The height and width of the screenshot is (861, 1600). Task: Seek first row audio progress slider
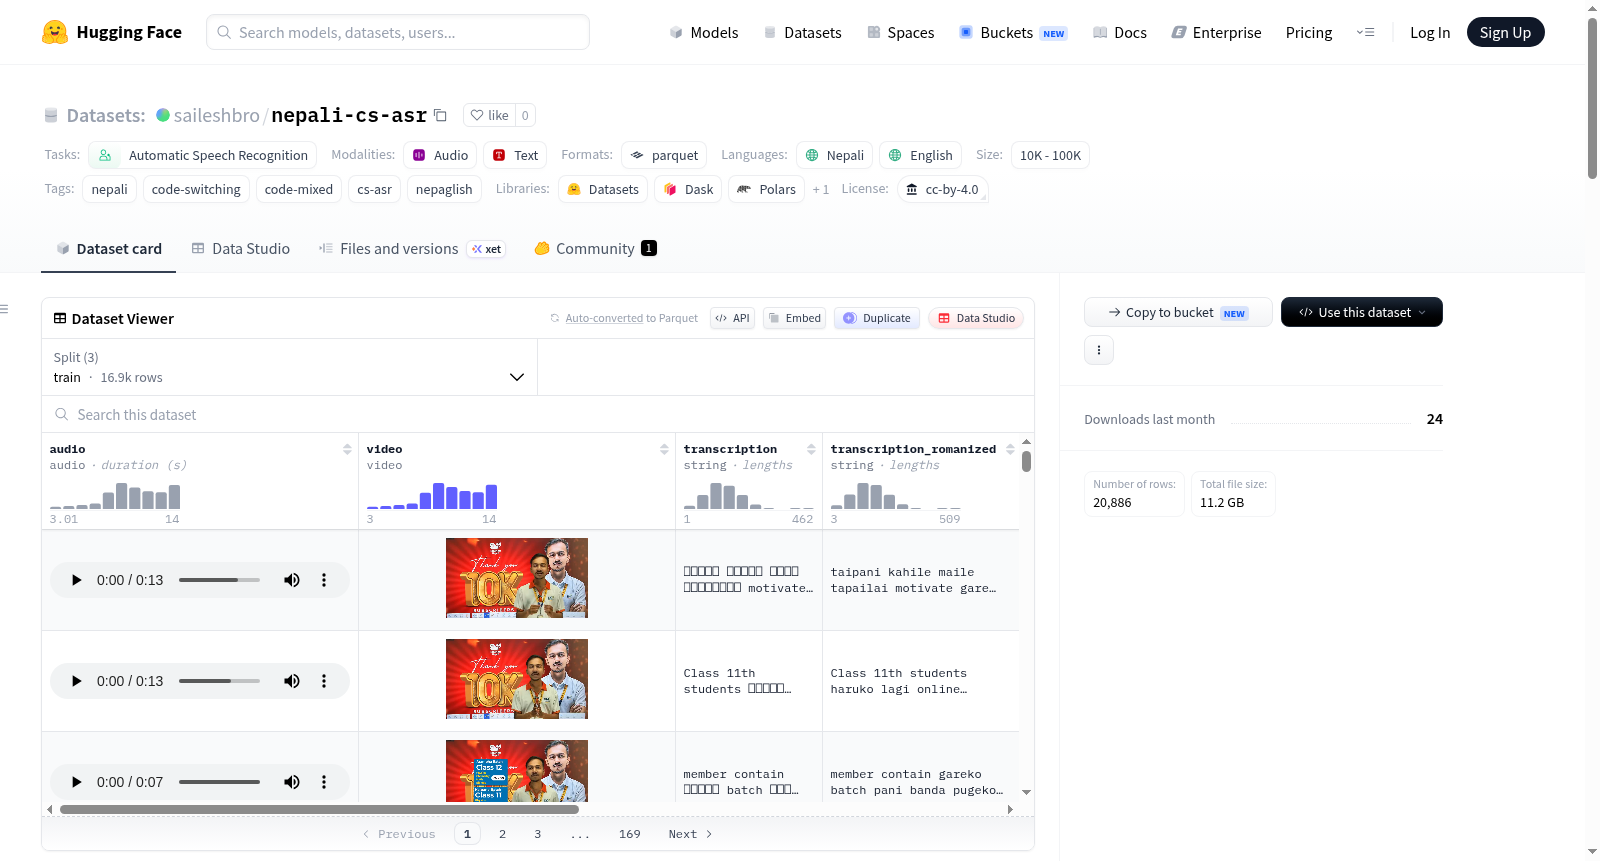coord(219,580)
